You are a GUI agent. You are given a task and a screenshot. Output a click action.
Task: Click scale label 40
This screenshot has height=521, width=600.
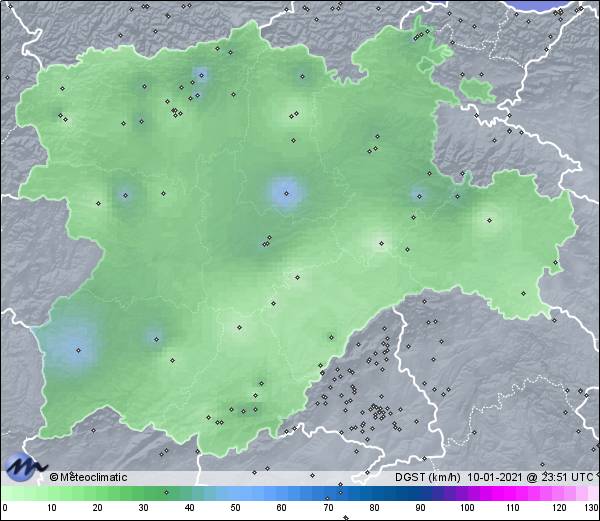[x=189, y=508]
